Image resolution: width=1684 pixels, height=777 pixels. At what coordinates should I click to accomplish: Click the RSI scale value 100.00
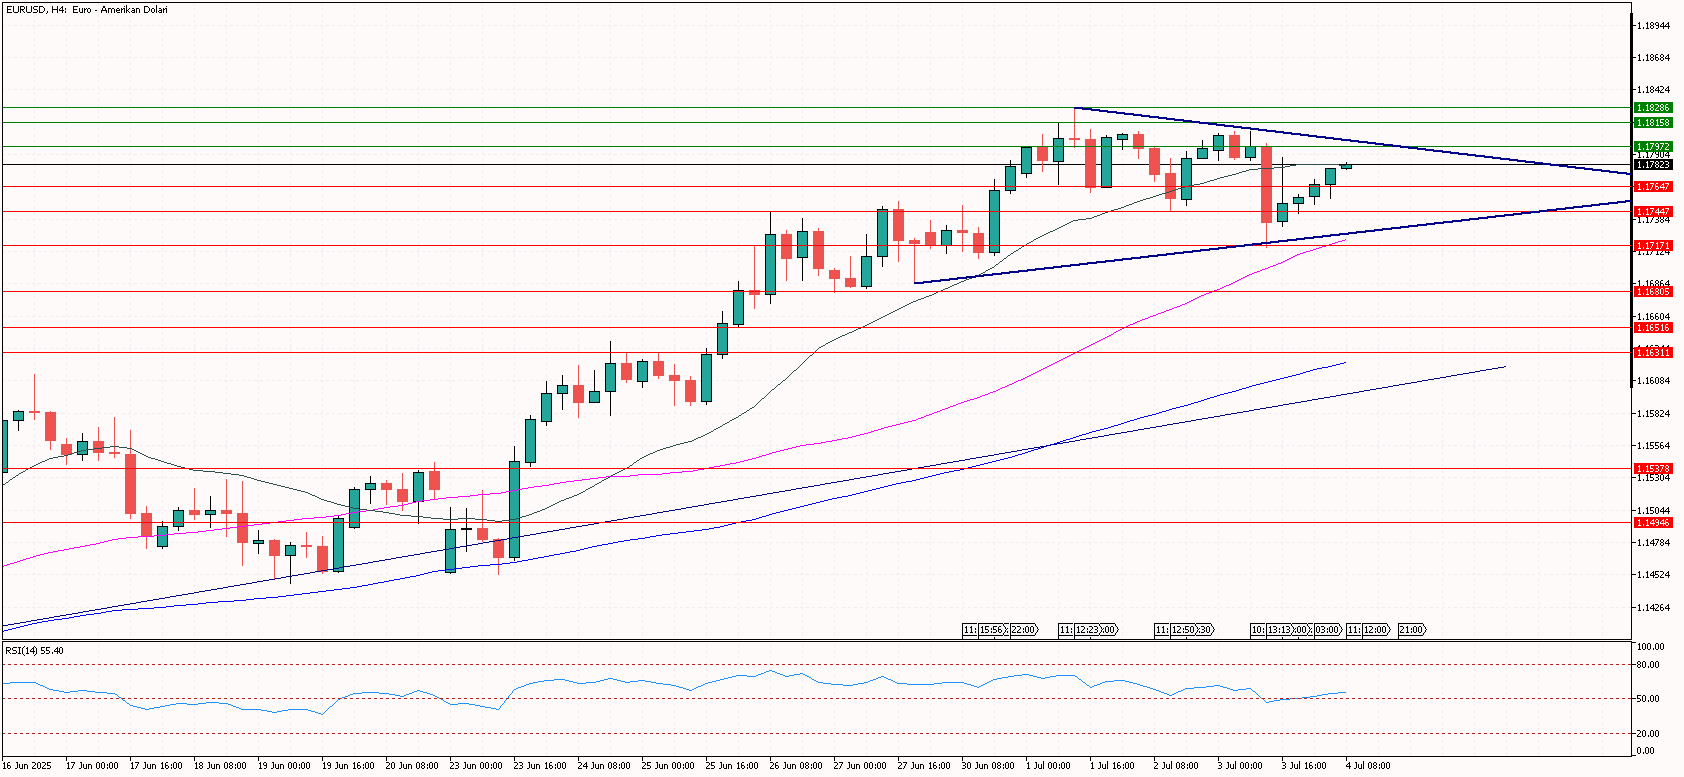point(1650,648)
